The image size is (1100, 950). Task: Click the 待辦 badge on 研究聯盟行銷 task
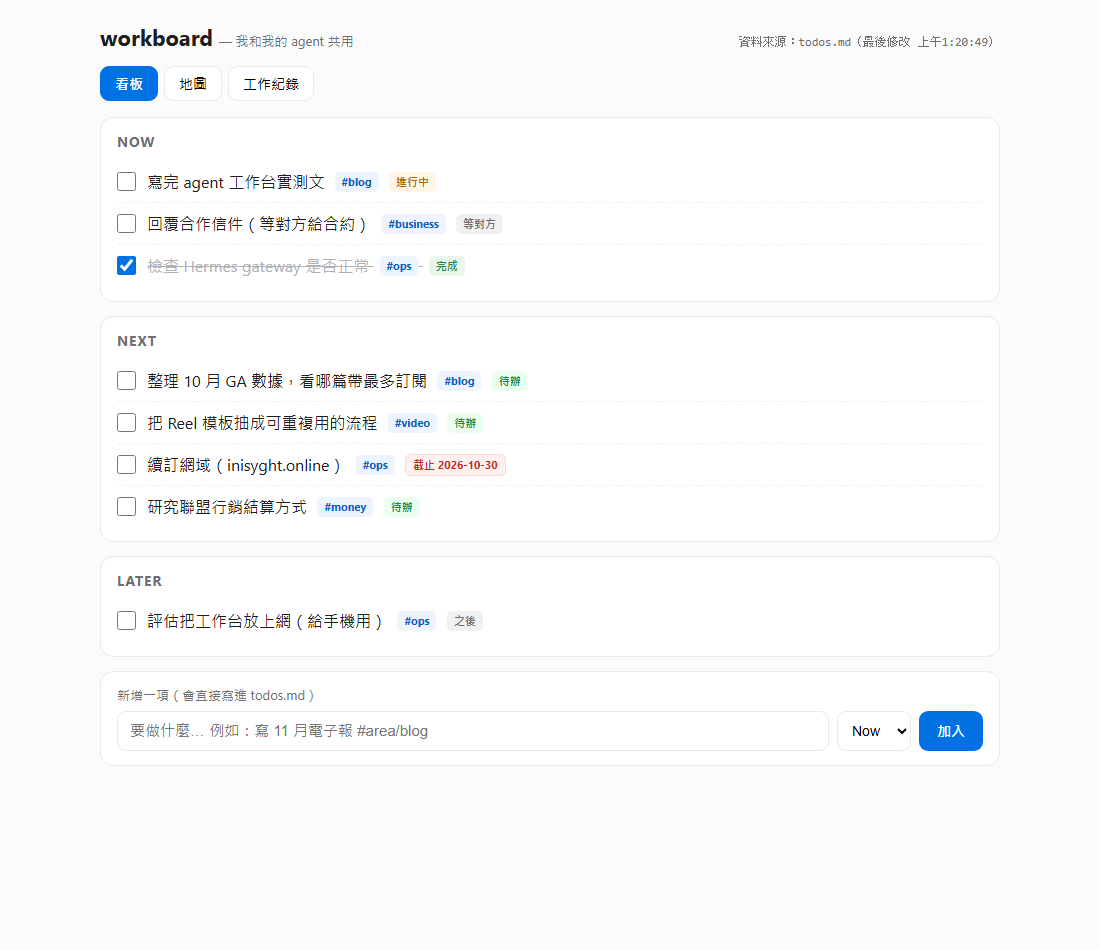click(x=402, y=508)
